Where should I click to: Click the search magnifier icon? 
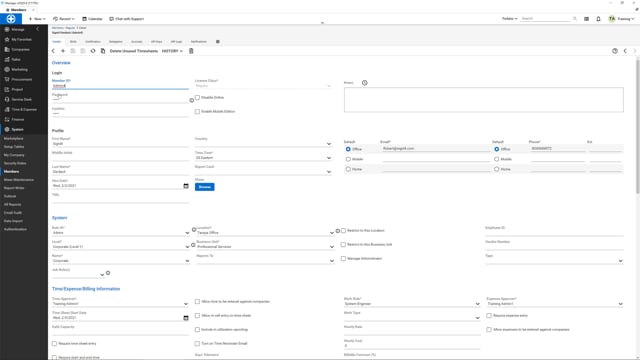pos(575,18)
